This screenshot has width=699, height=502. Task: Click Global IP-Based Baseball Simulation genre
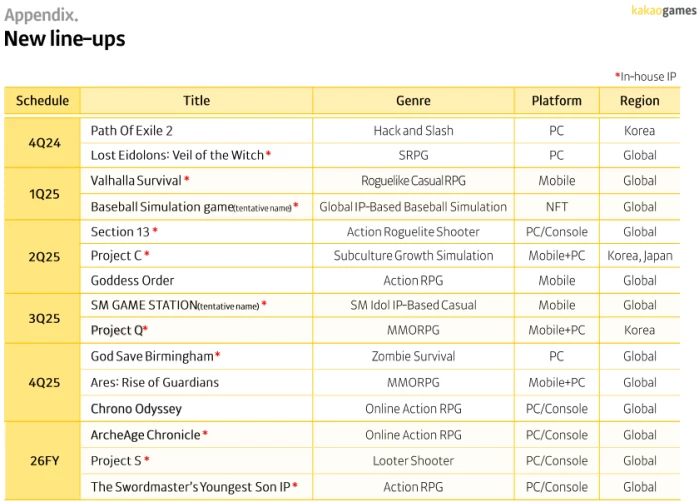[413, 207]
